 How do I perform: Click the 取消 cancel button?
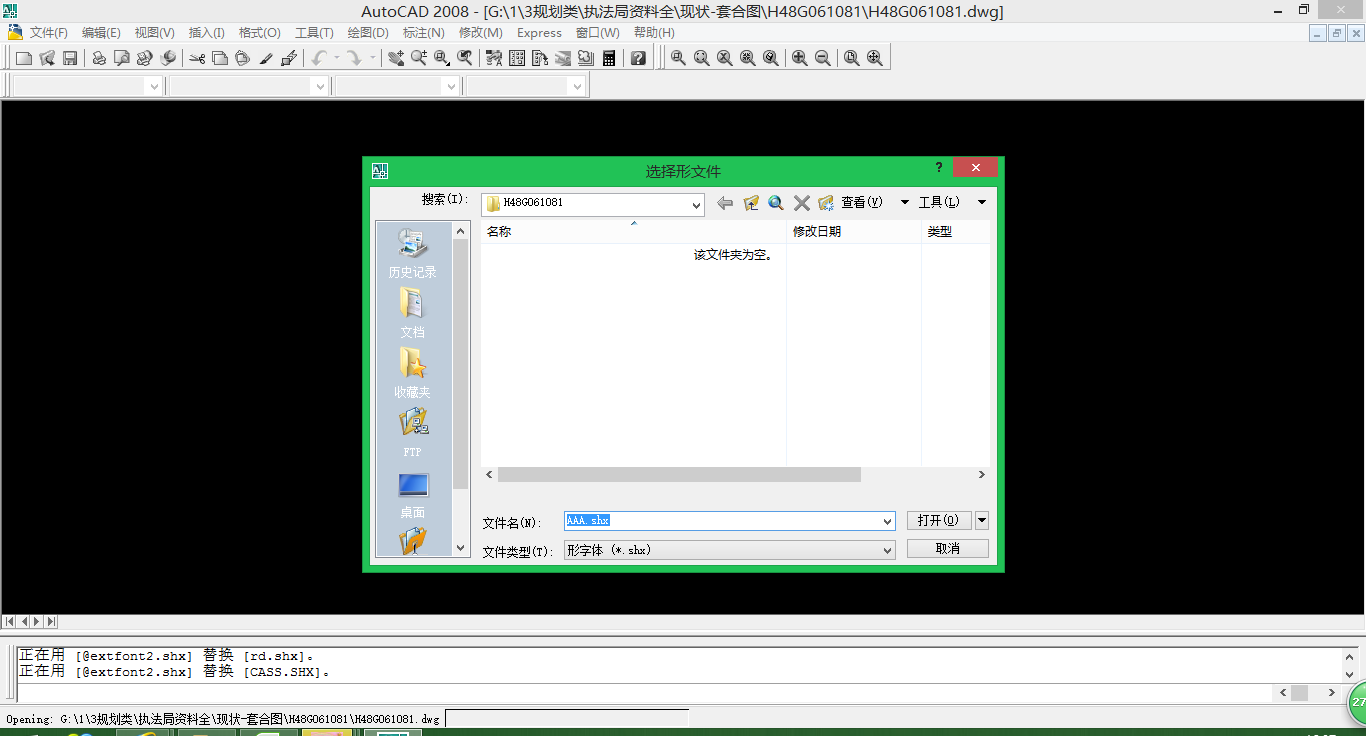click(948, 548)
